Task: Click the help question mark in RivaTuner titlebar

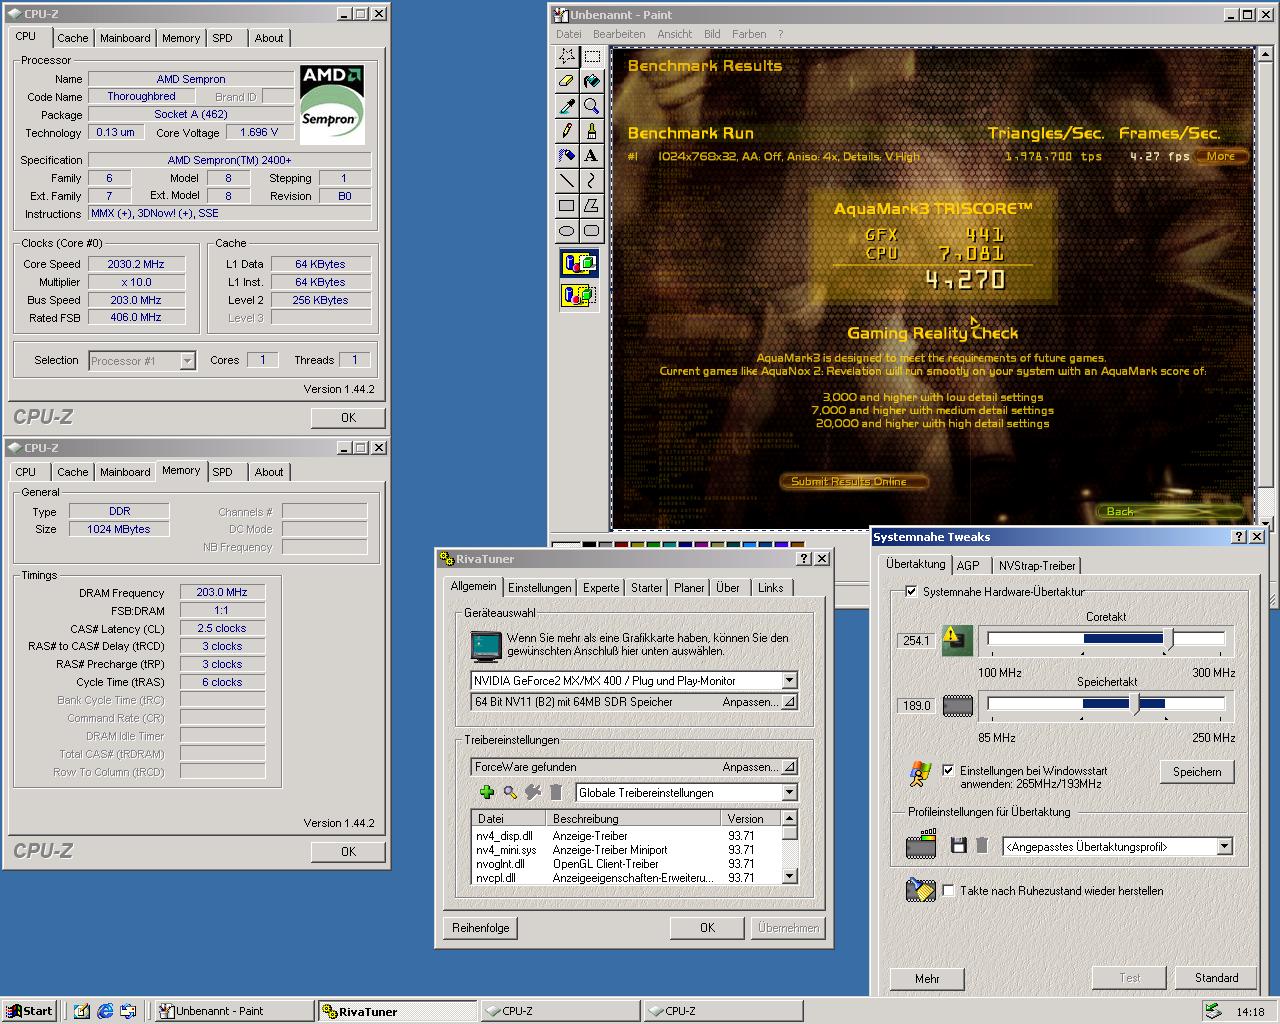Action: click(804, 559)
